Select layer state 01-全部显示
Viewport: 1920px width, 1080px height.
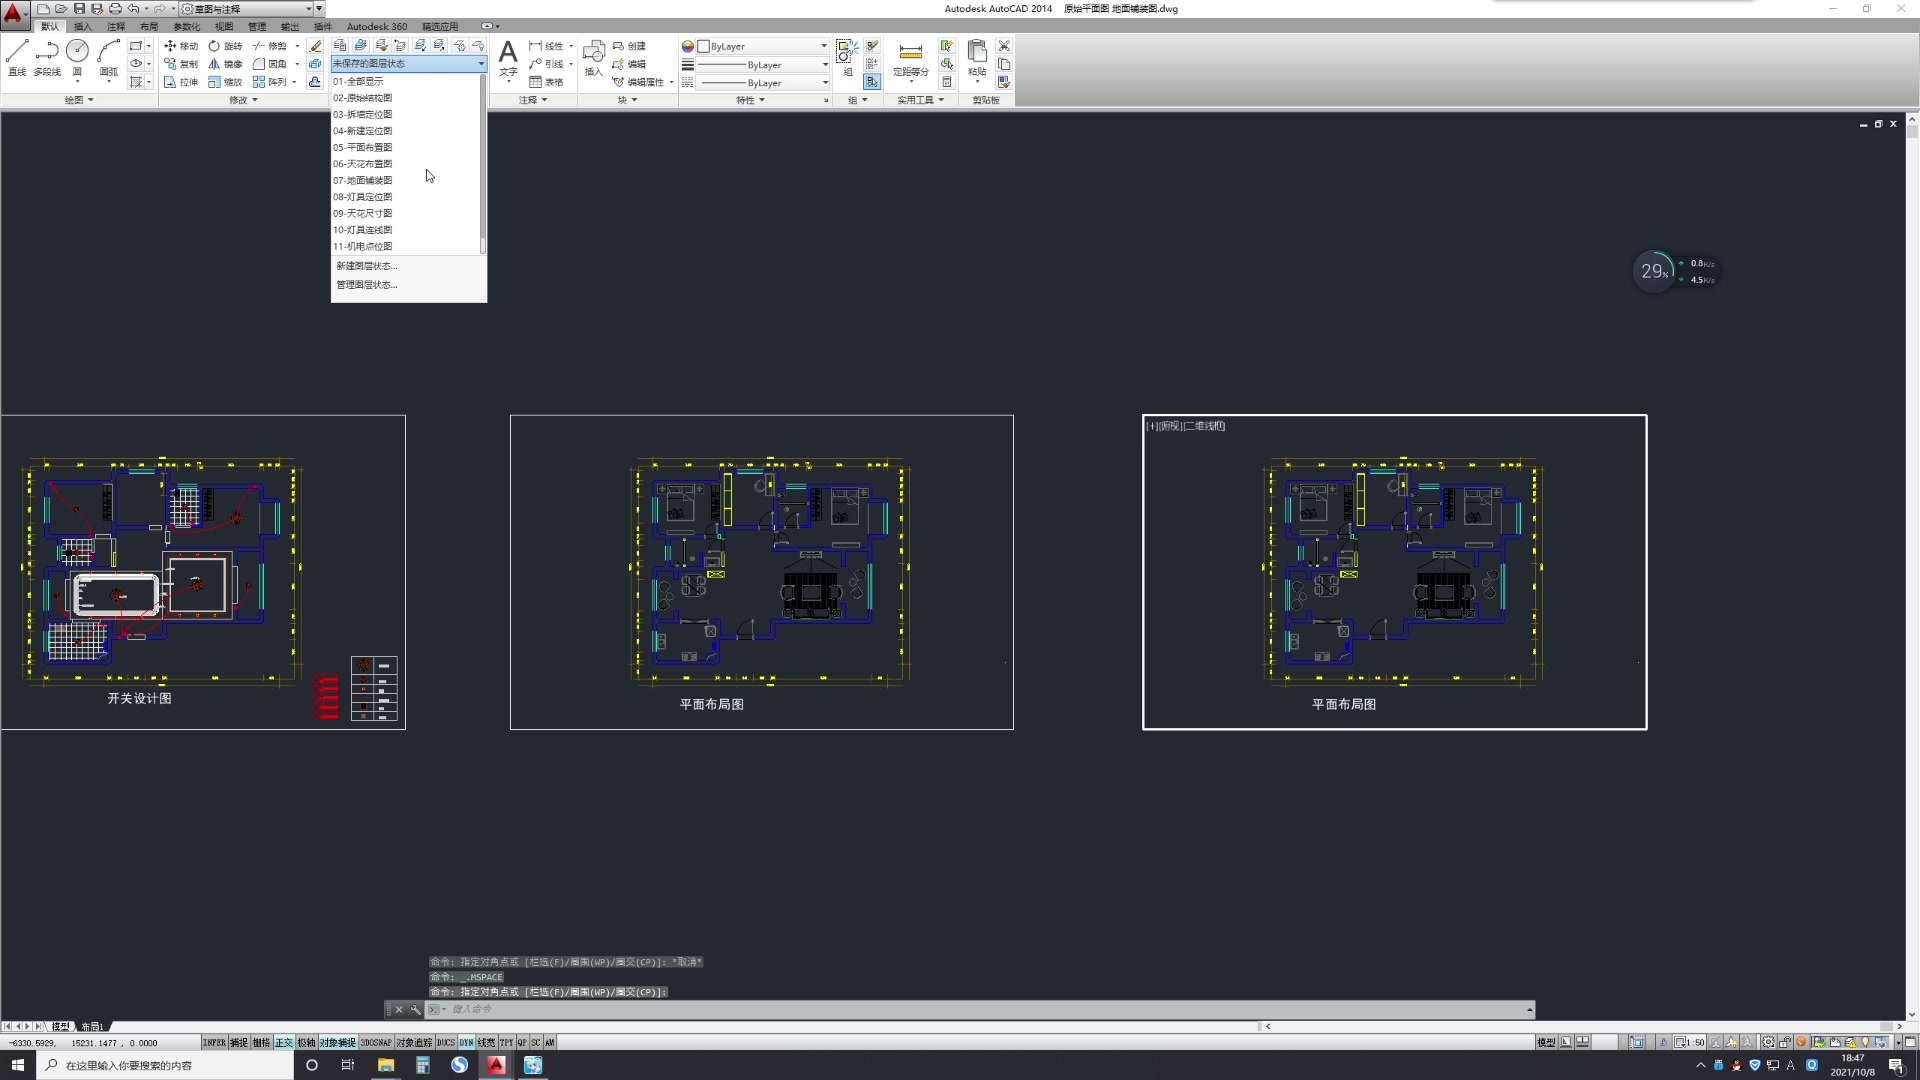(405, 81)
